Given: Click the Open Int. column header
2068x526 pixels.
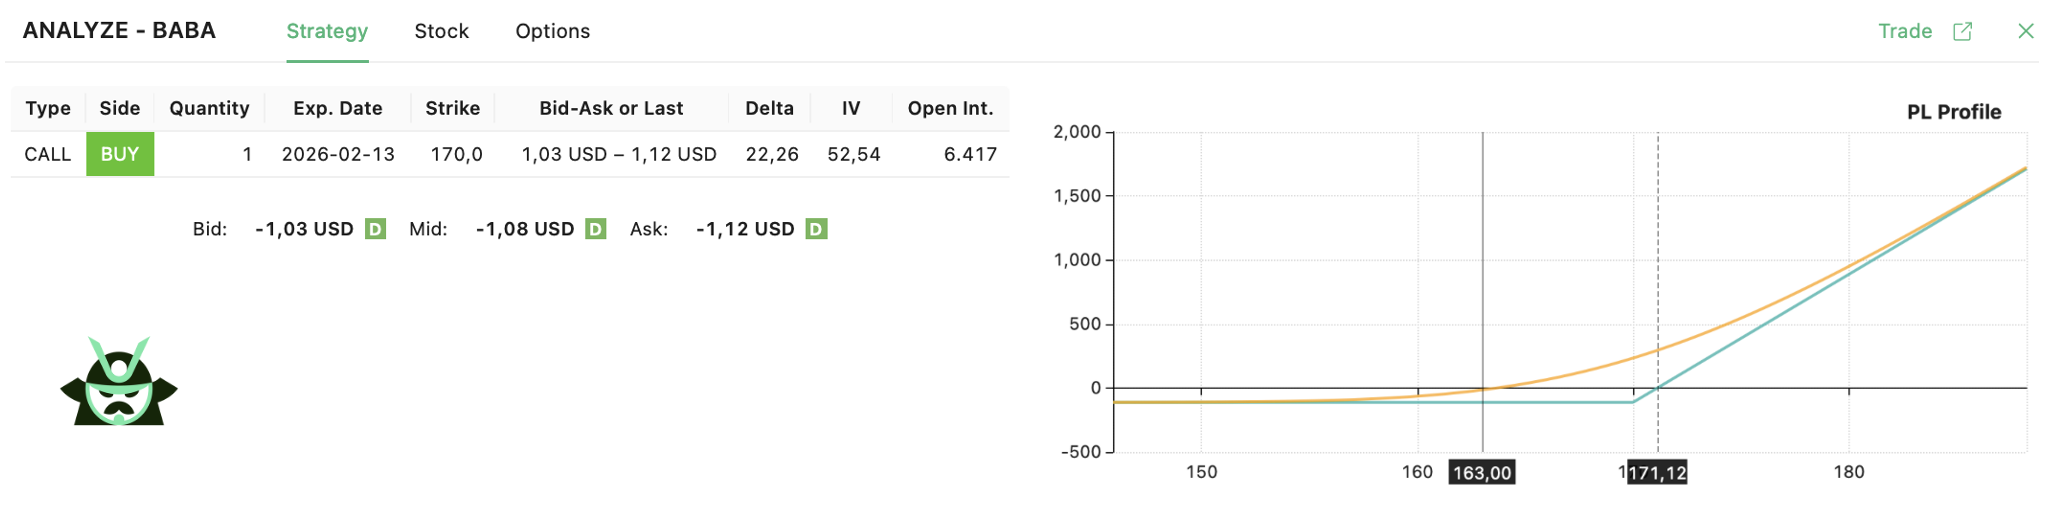Looking at the screenshot, I should [x=950, y=108].
